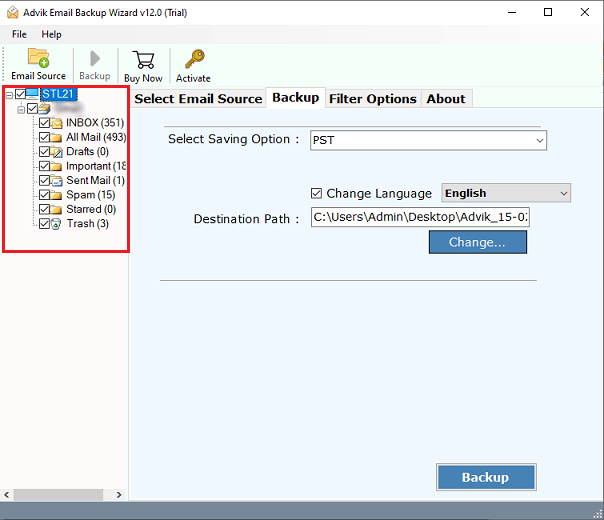Image resolution: width=604 pixels, height=520 pixels.
Task: Click the Buy Now cart icon
Action: pyautogui.click(x=143, y=58)
